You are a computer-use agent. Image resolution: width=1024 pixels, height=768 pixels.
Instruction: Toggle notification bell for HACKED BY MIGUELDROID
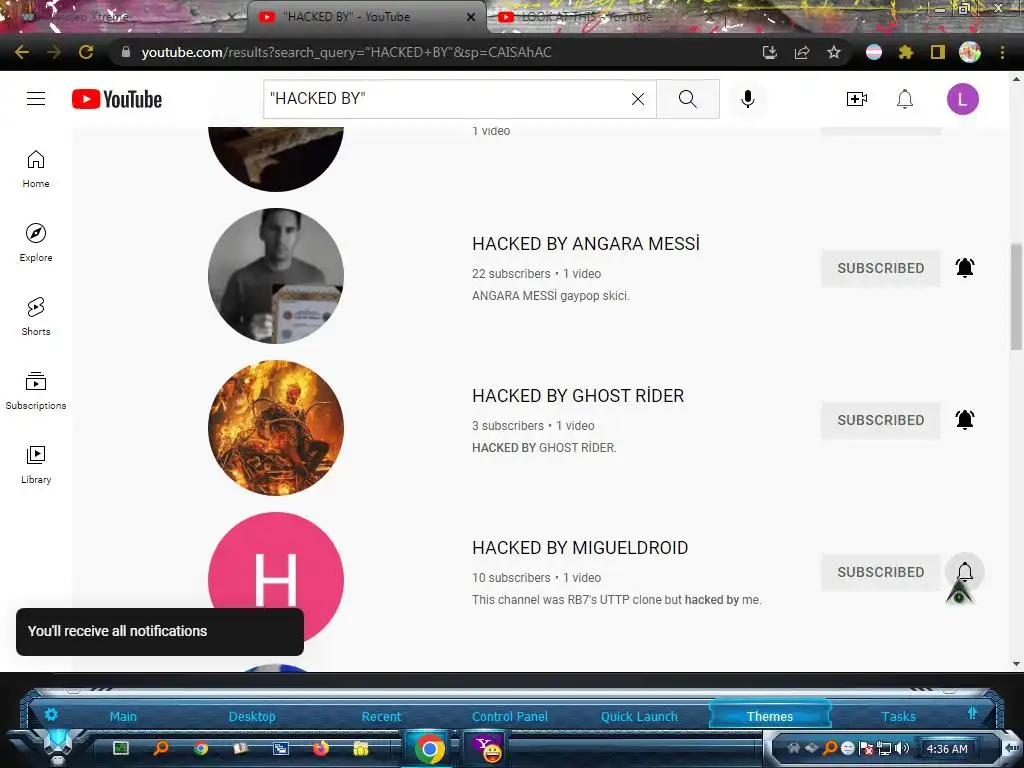click(x=965, y=572)
